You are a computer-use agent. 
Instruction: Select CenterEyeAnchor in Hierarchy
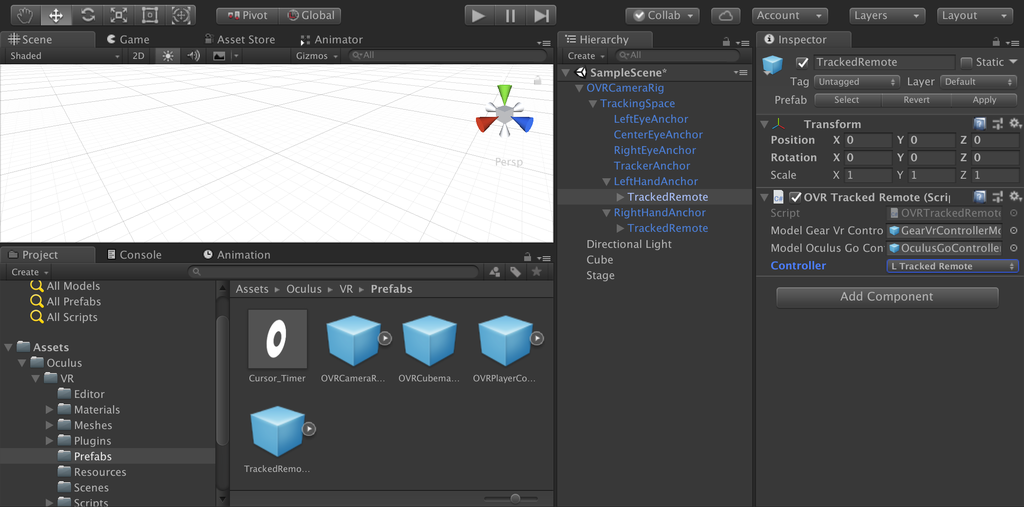click(x=658, y=135)
